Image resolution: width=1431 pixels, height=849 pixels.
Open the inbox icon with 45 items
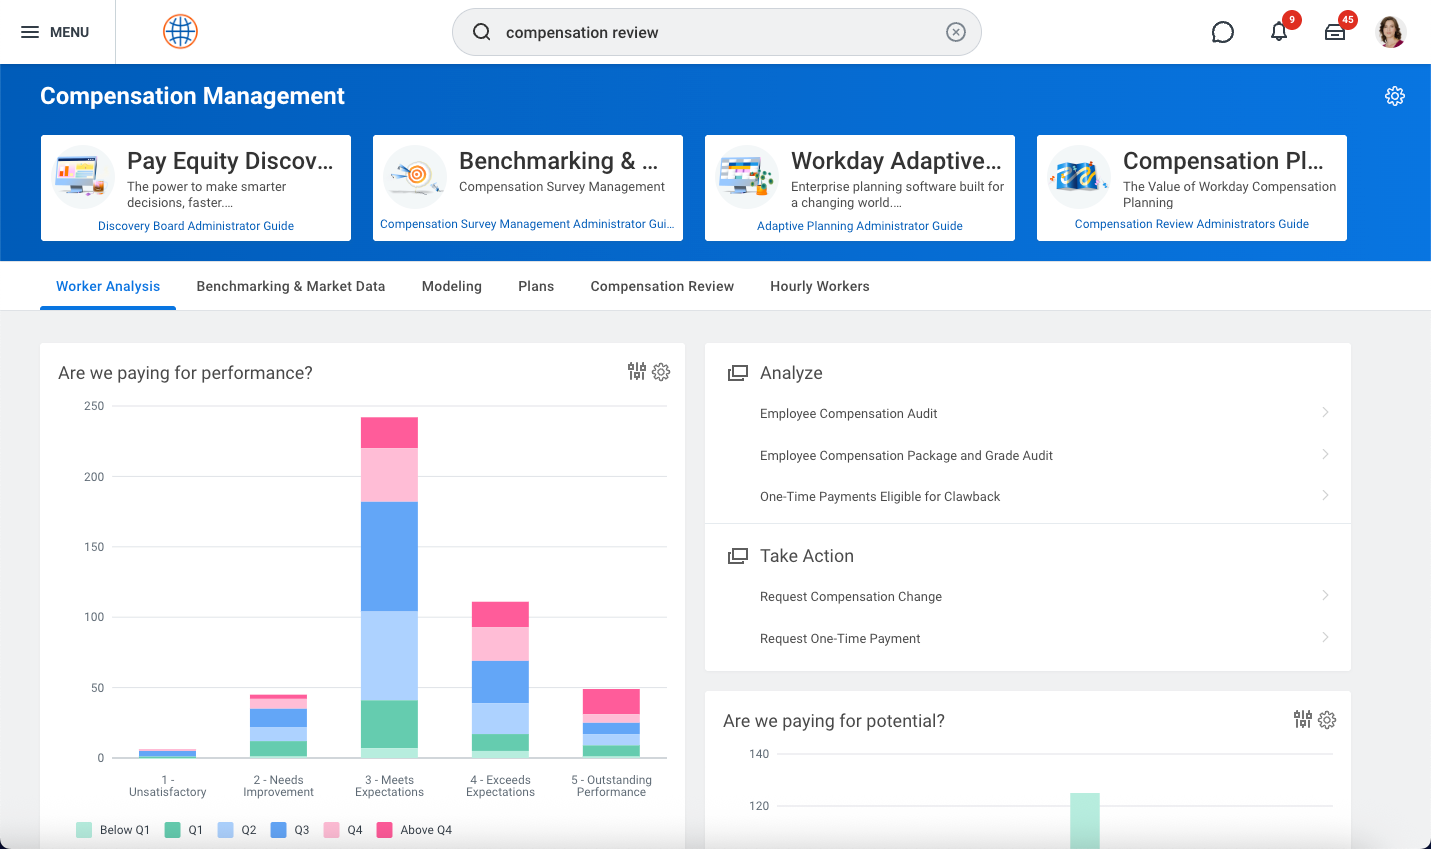coord(1335,33)
